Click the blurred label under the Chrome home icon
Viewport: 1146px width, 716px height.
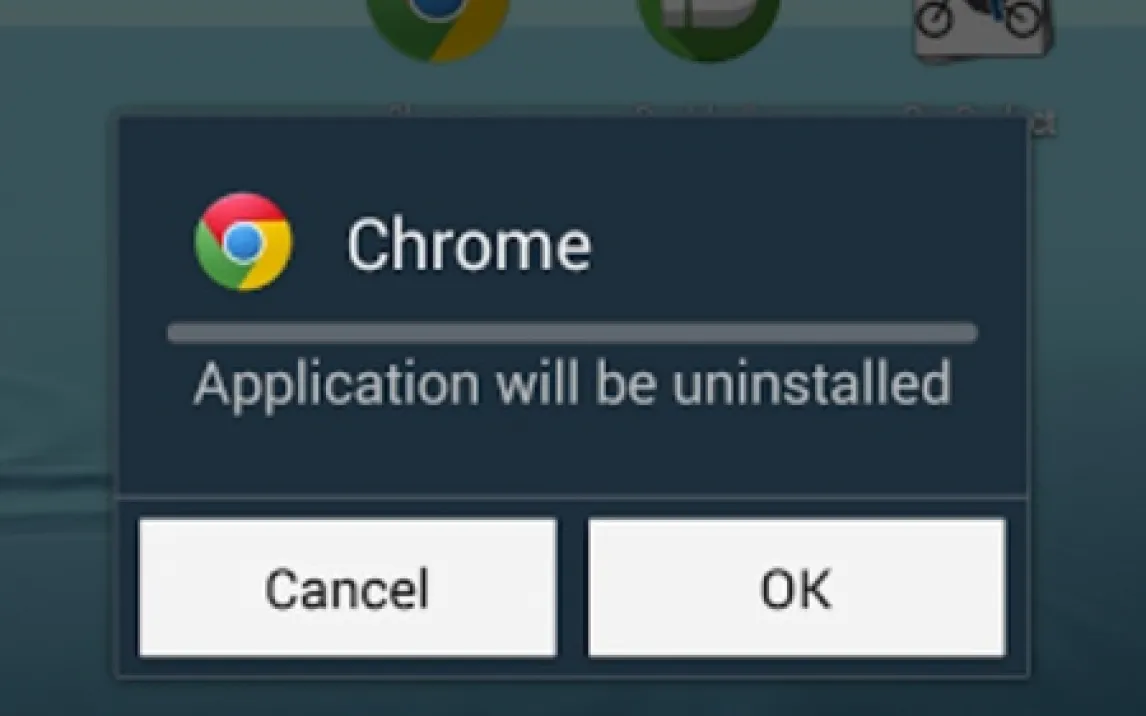[x=439, y=111]
